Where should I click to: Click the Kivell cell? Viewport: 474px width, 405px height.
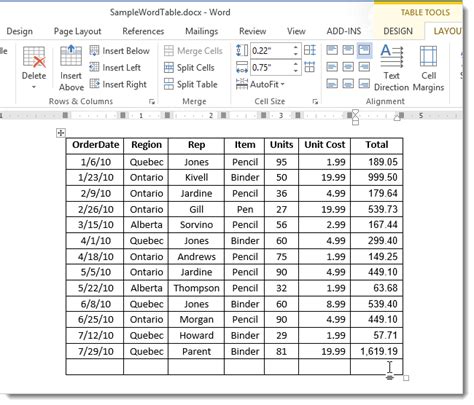click(196, 177)
